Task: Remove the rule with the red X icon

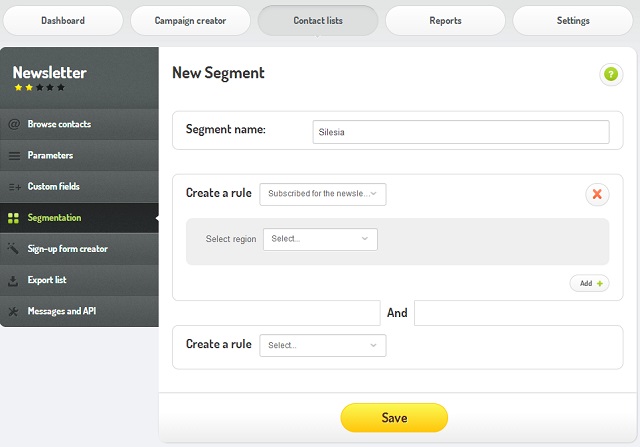Action: point(597,194)
